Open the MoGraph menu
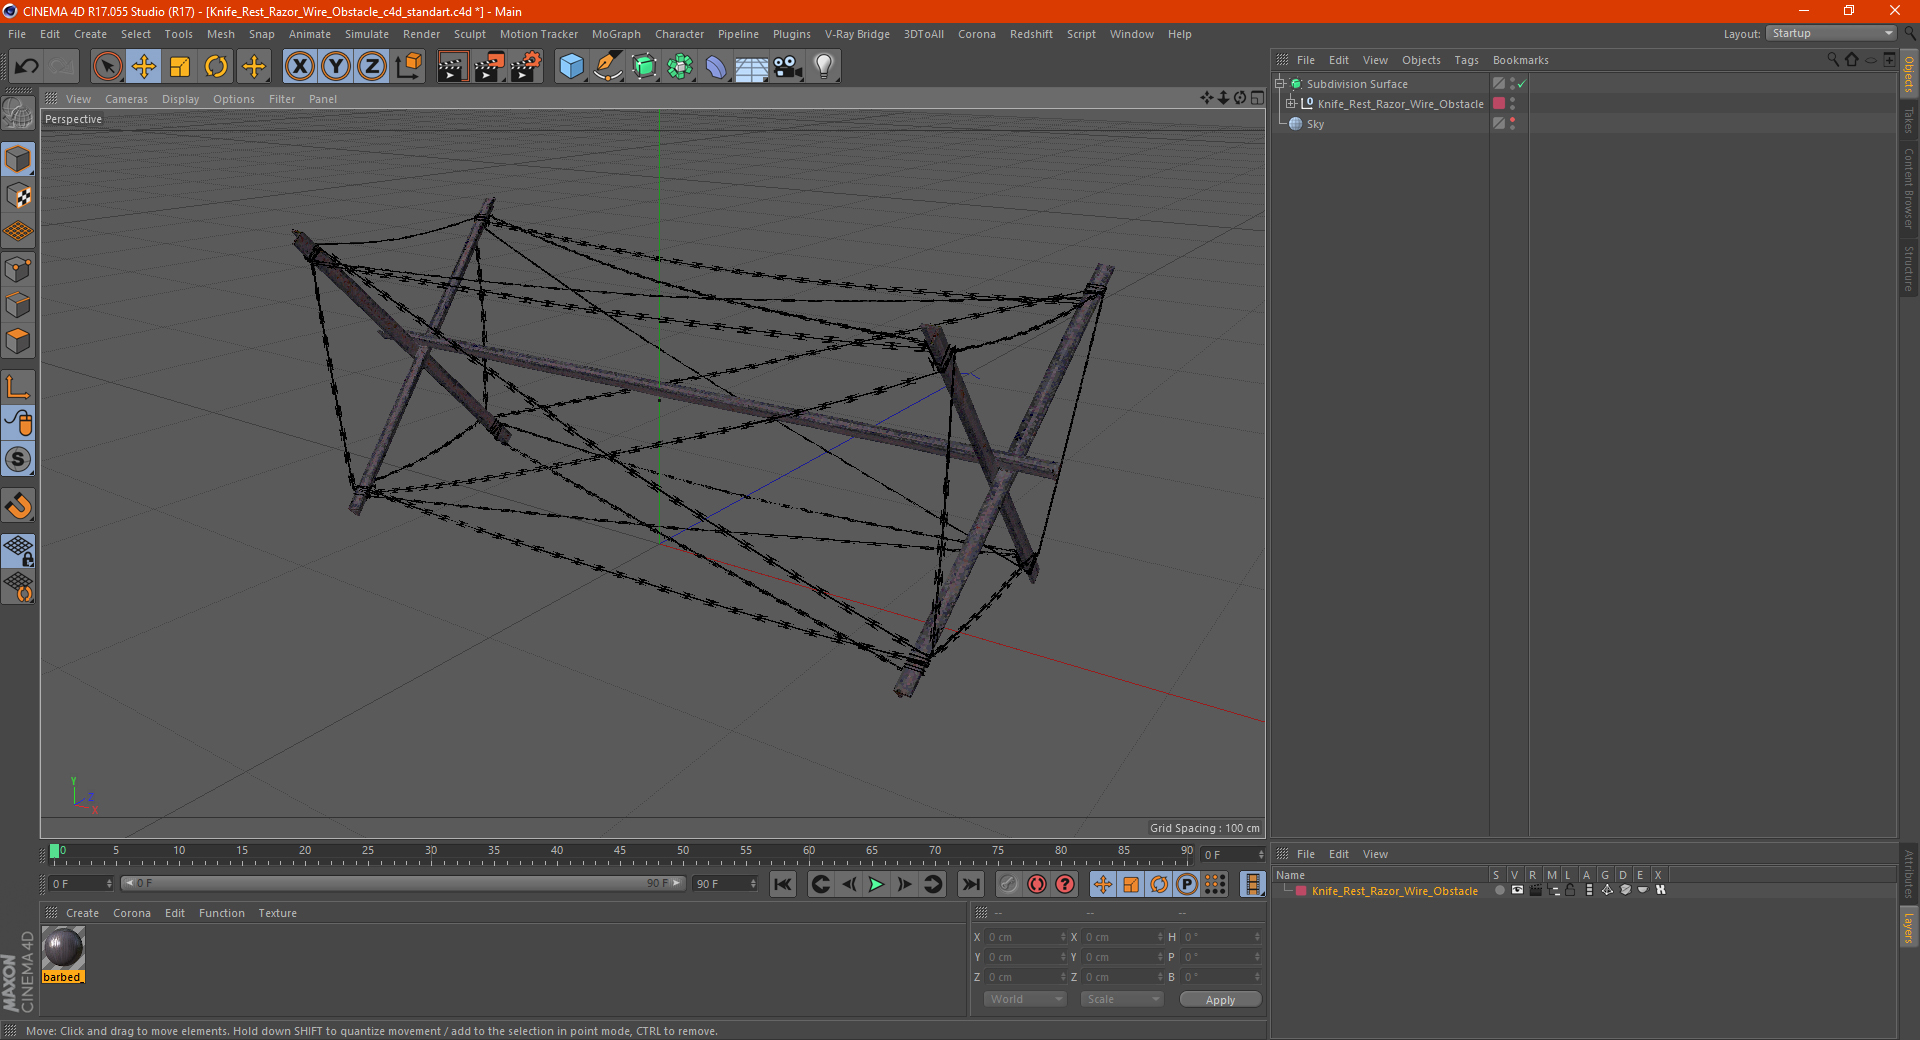This screenshot has width=1920, height=1040. click(x=616, y=34)
